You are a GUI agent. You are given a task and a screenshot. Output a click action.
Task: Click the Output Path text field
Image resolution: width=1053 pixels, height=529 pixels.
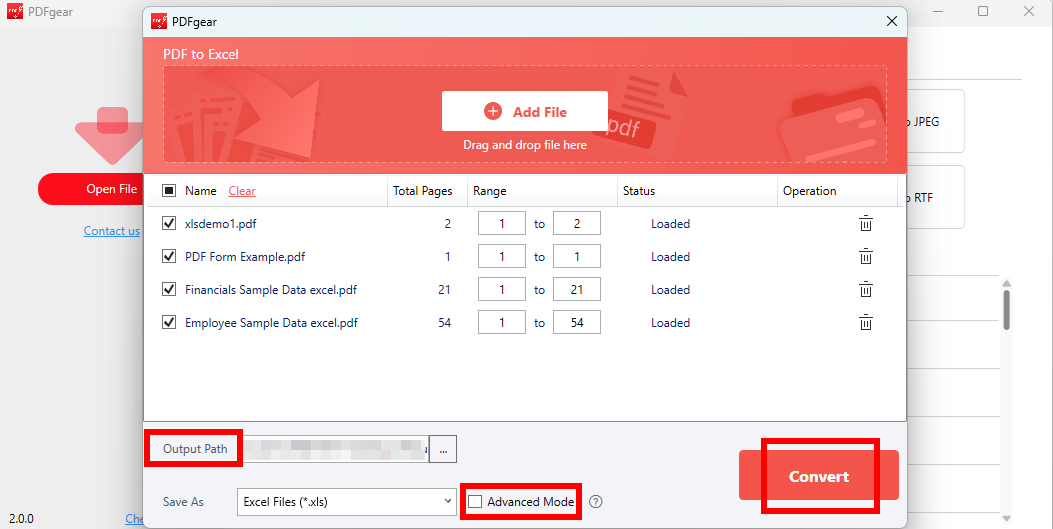pos(335,449)
